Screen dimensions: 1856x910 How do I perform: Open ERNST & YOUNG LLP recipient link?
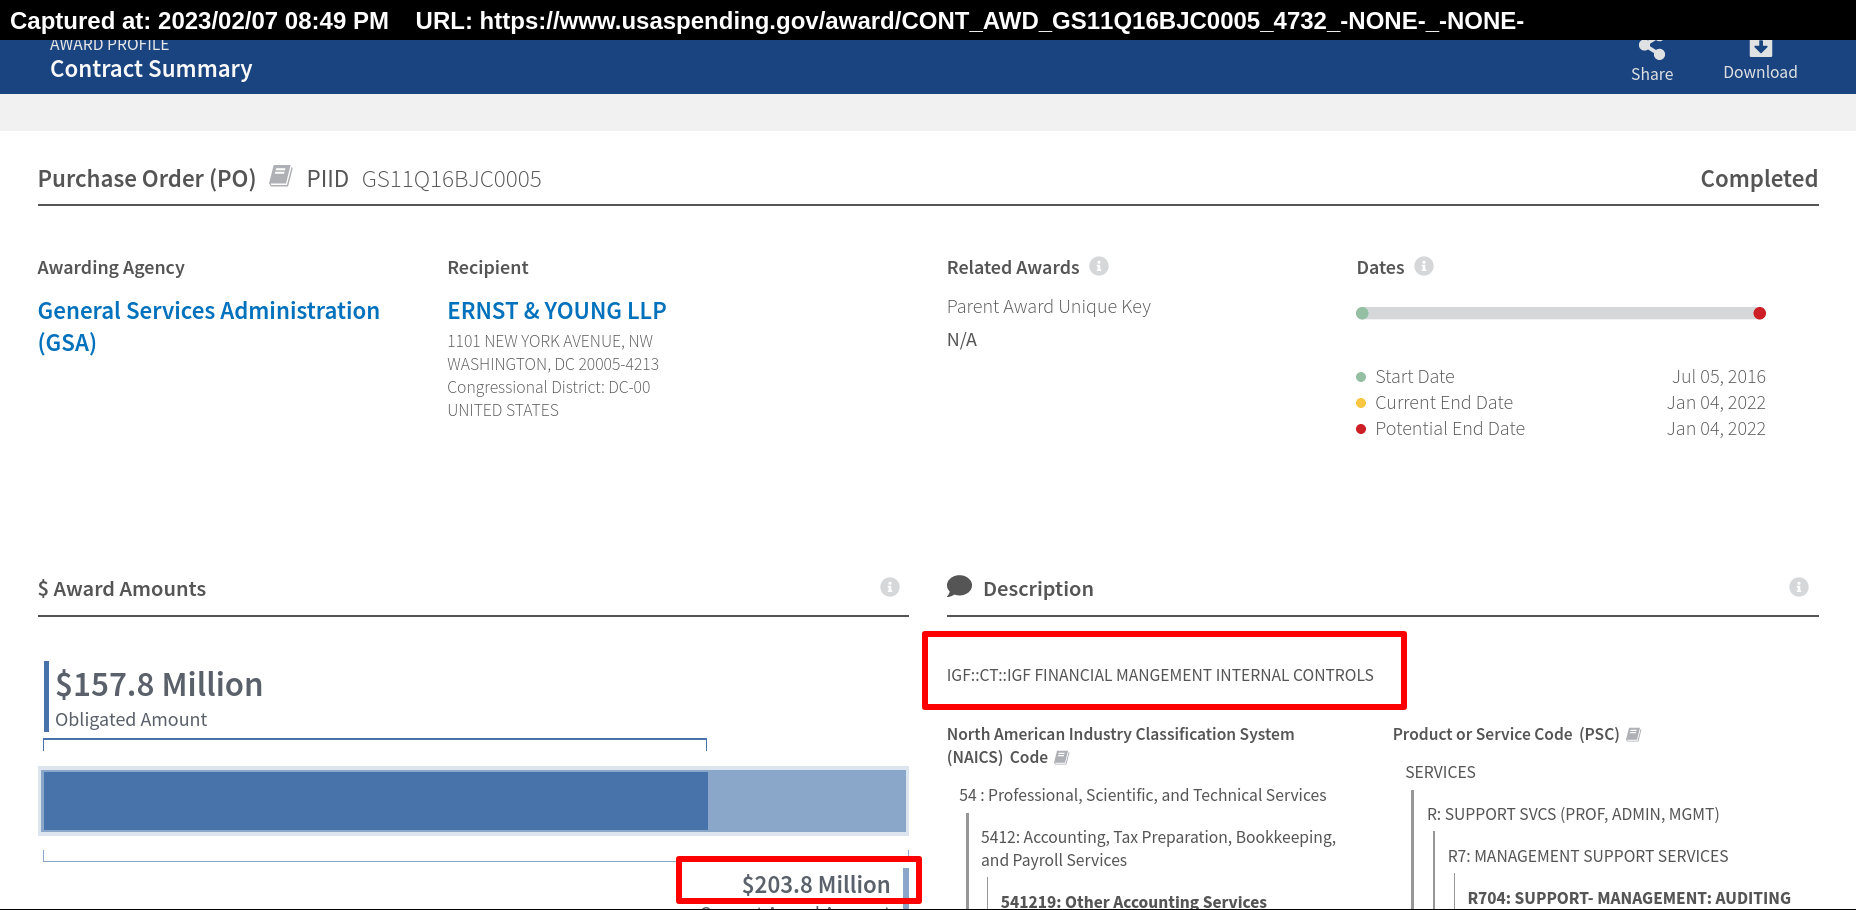[x=557, y=311]
